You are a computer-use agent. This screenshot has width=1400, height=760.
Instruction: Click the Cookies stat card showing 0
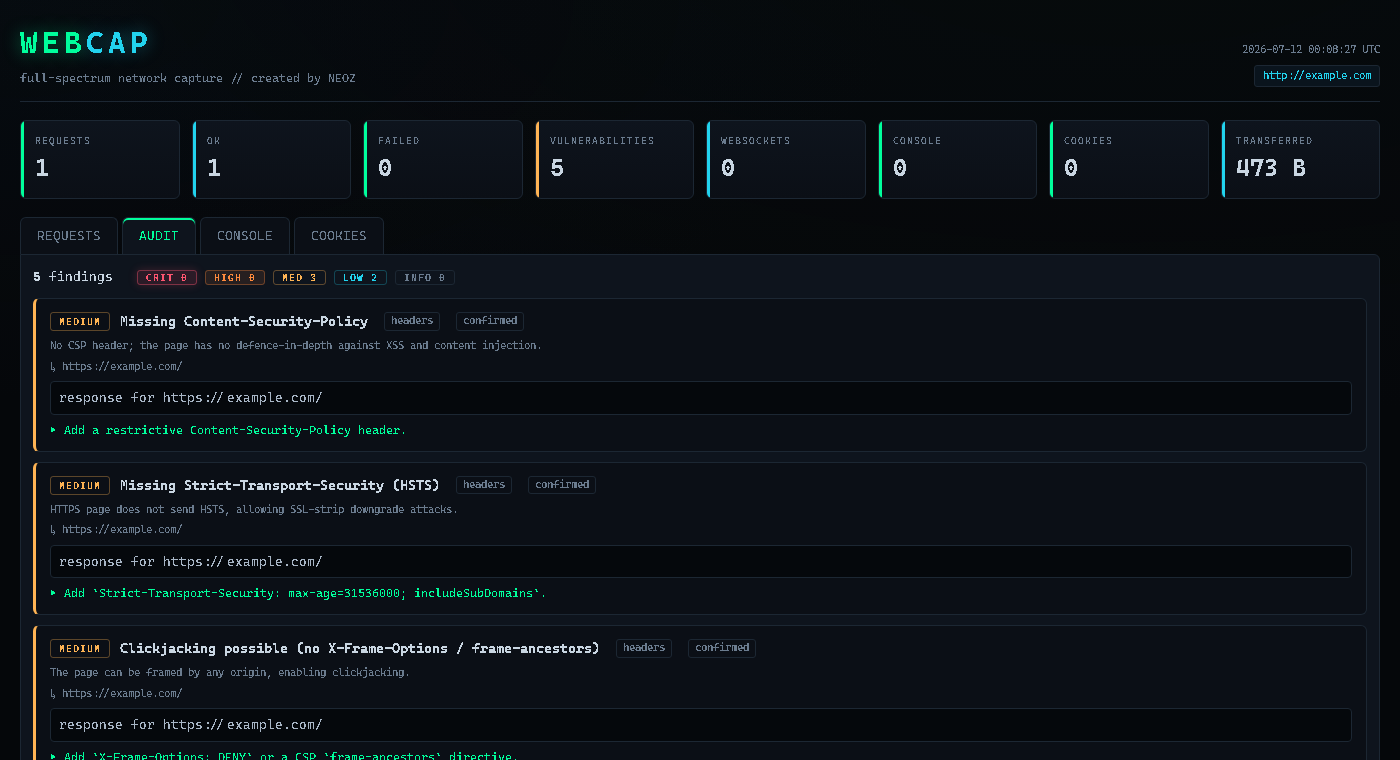[1129, 160]
